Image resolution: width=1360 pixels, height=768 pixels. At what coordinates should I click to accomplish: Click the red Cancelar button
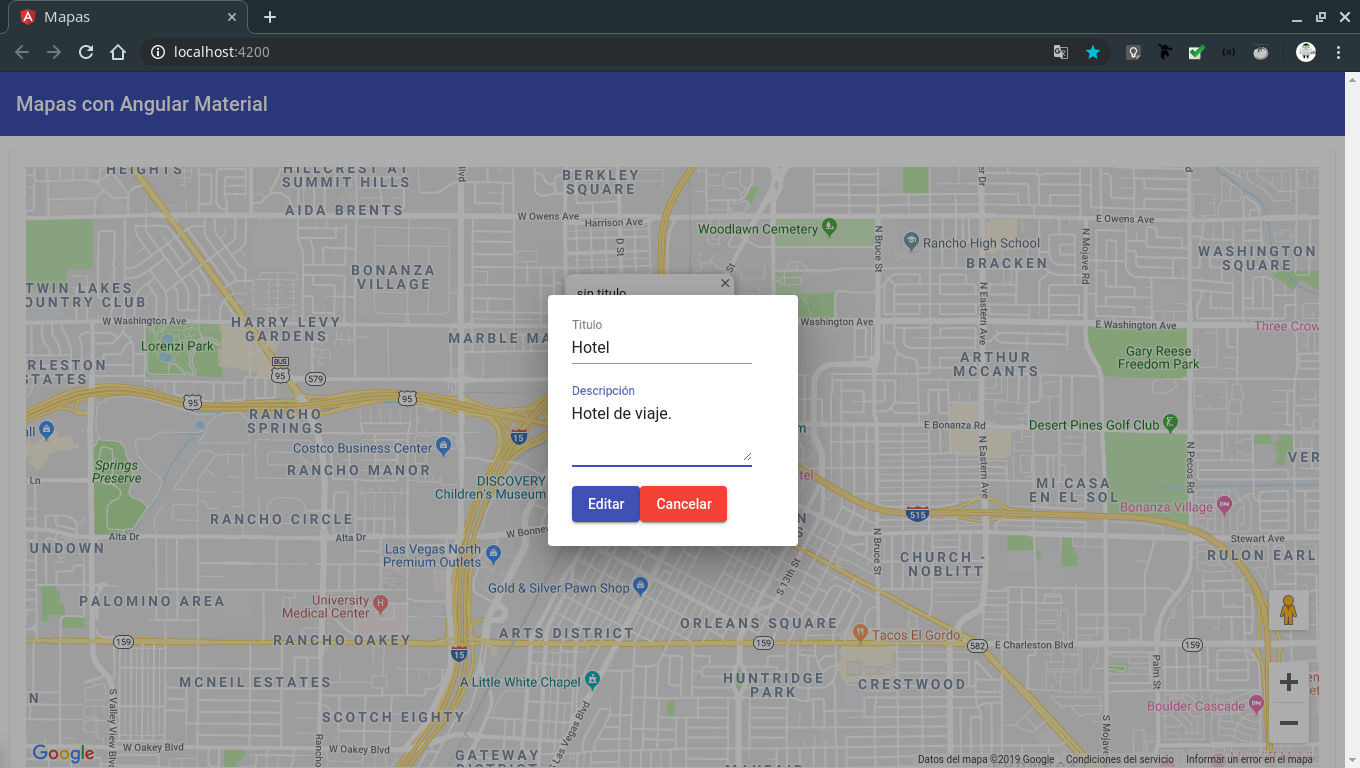684,504
